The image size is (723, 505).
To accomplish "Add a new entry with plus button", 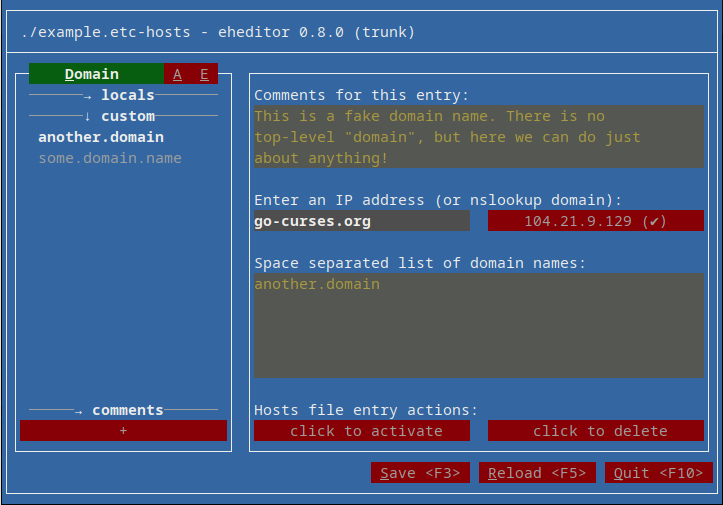I will [123, 431].
